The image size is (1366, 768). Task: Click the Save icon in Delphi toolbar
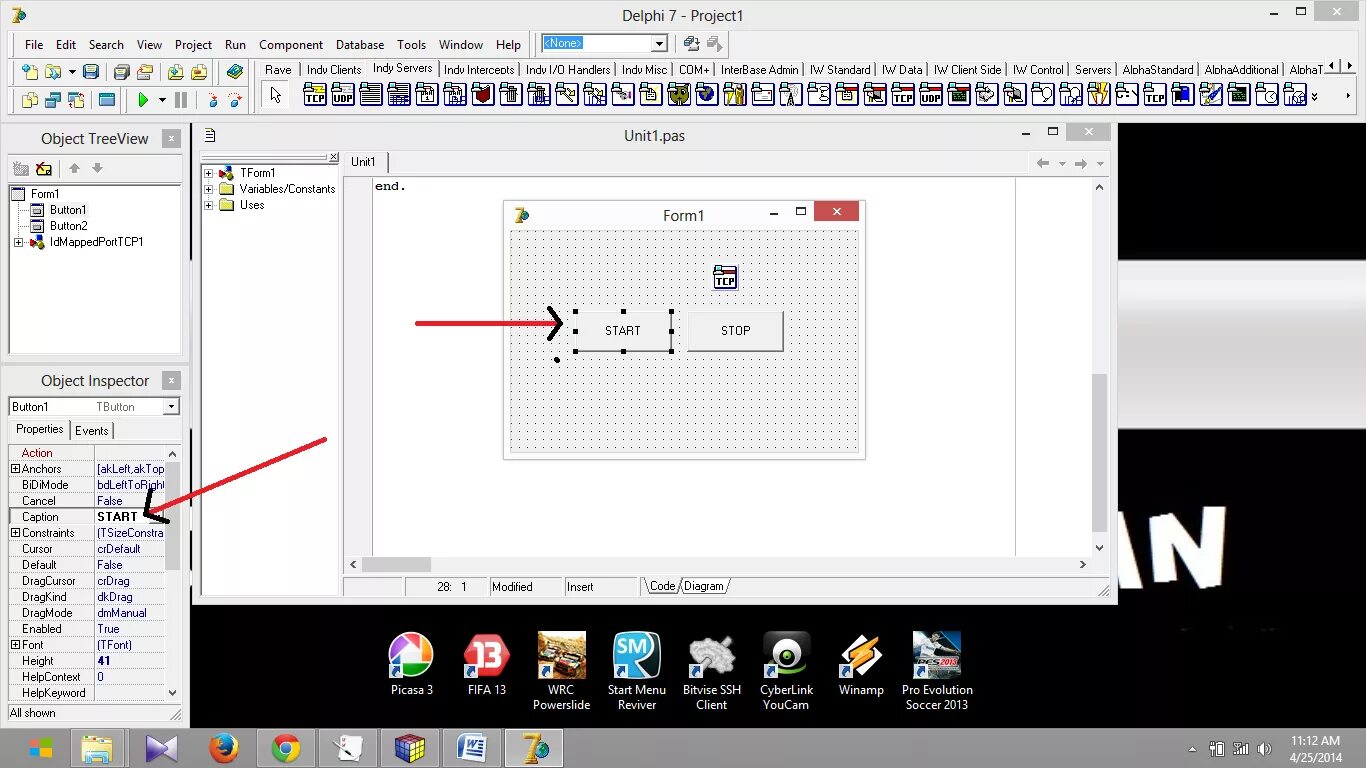pyautogui.click(x=91, y=72)
